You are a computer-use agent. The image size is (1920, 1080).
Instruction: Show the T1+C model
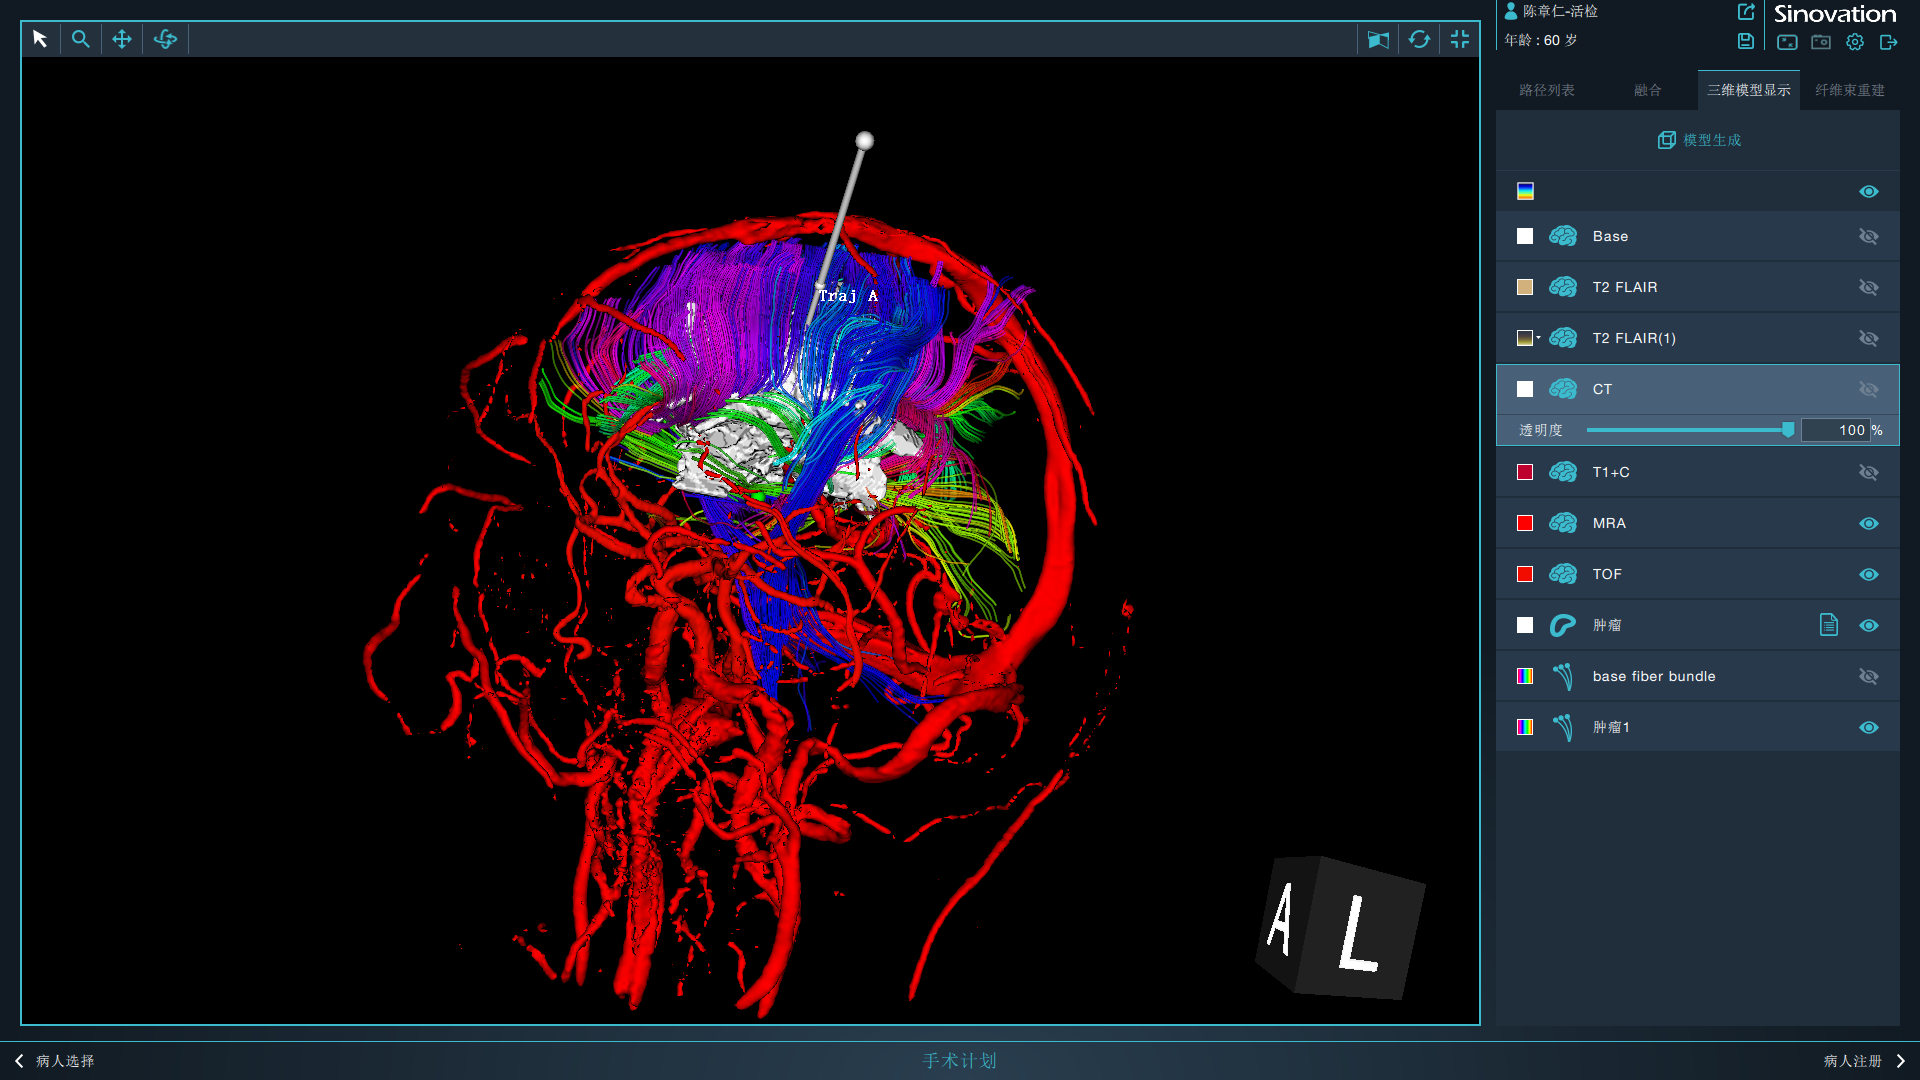pos(1868,472)
